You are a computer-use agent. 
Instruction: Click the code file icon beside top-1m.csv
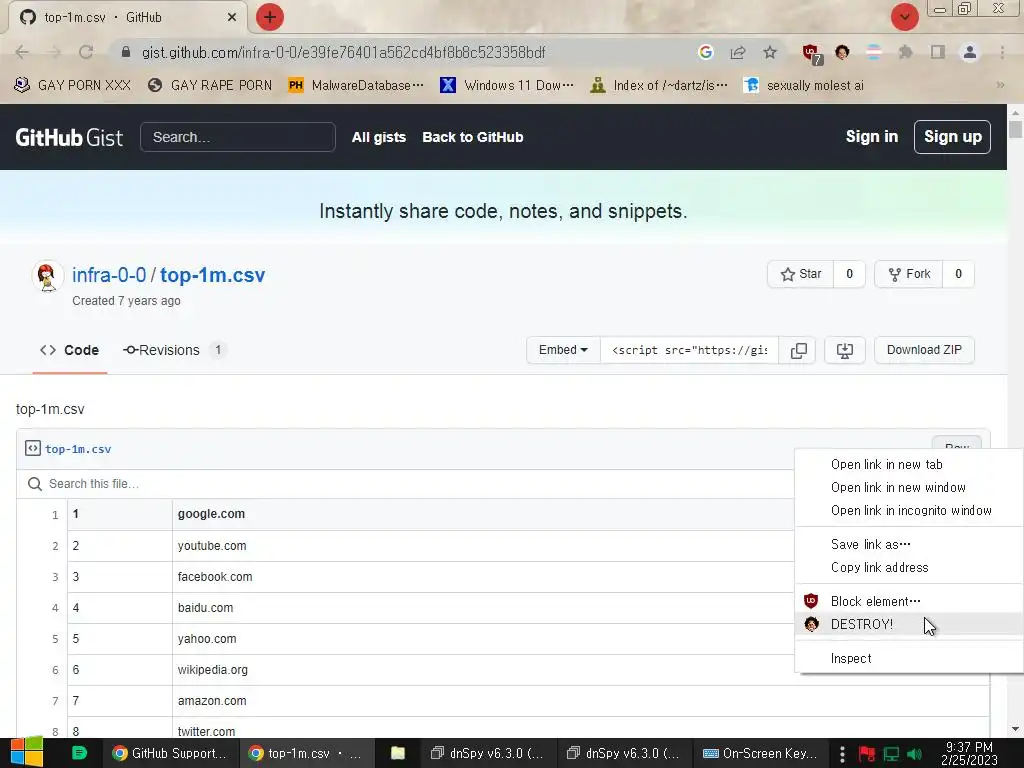click(33, 448)
